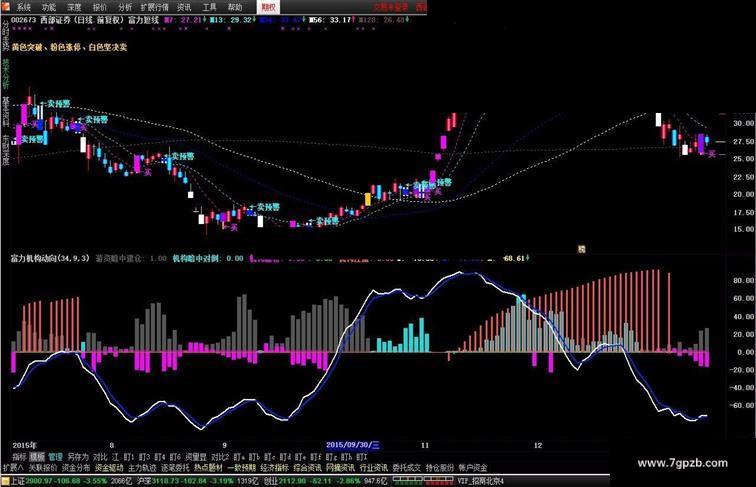Screen dimensions: 756x487
Task: Click the 80.00 indicator axis label
Action: click(743, 280)
